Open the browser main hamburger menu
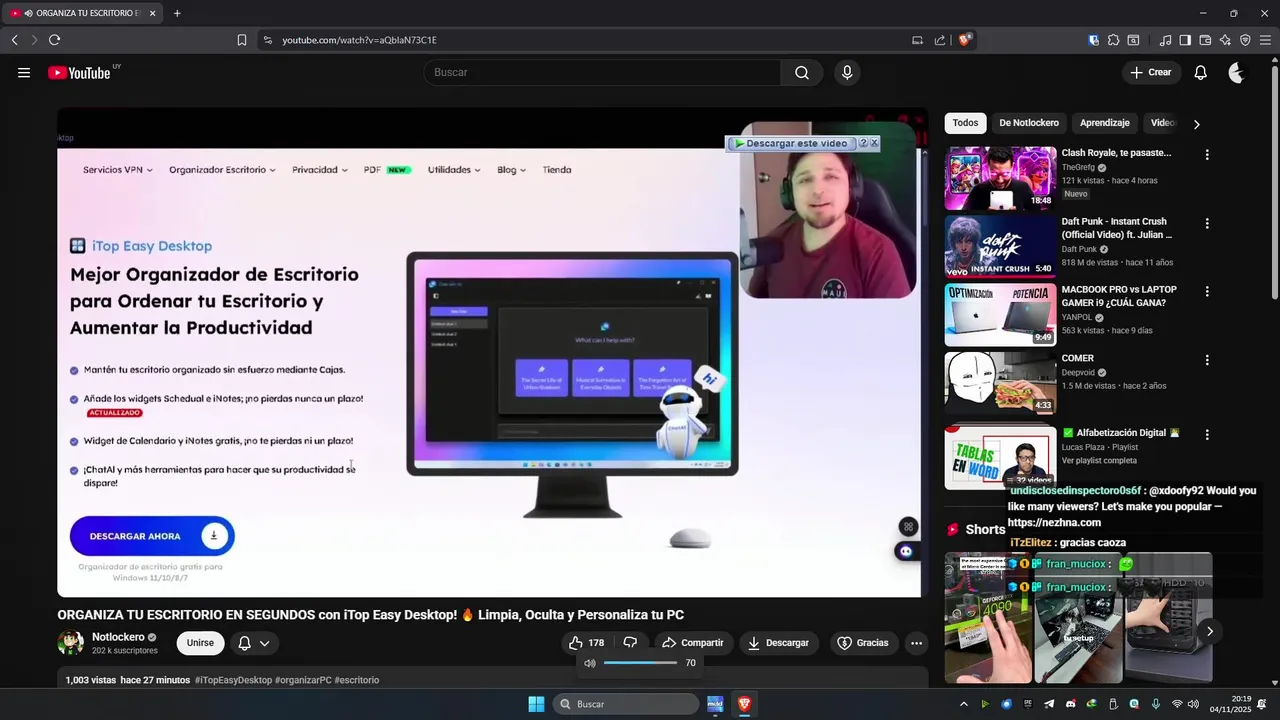 point(1266,40)
